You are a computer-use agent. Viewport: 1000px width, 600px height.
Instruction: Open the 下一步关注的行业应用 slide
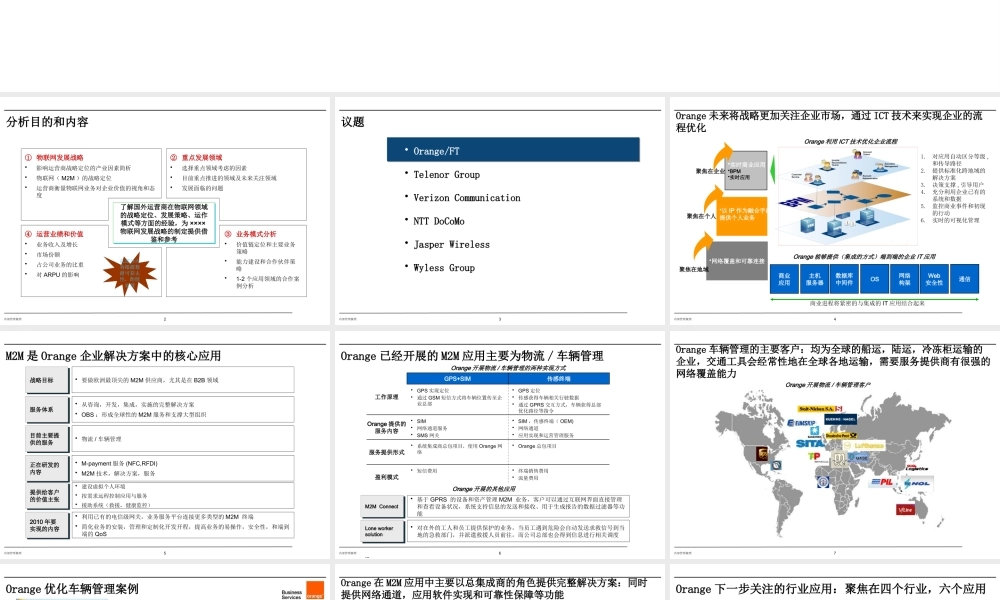(x=835, y=582)
